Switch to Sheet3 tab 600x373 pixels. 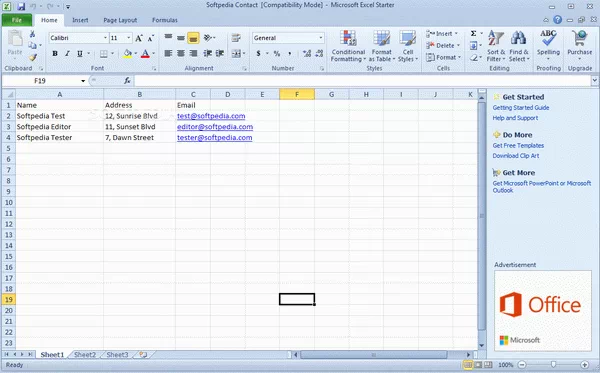point(117,355)
